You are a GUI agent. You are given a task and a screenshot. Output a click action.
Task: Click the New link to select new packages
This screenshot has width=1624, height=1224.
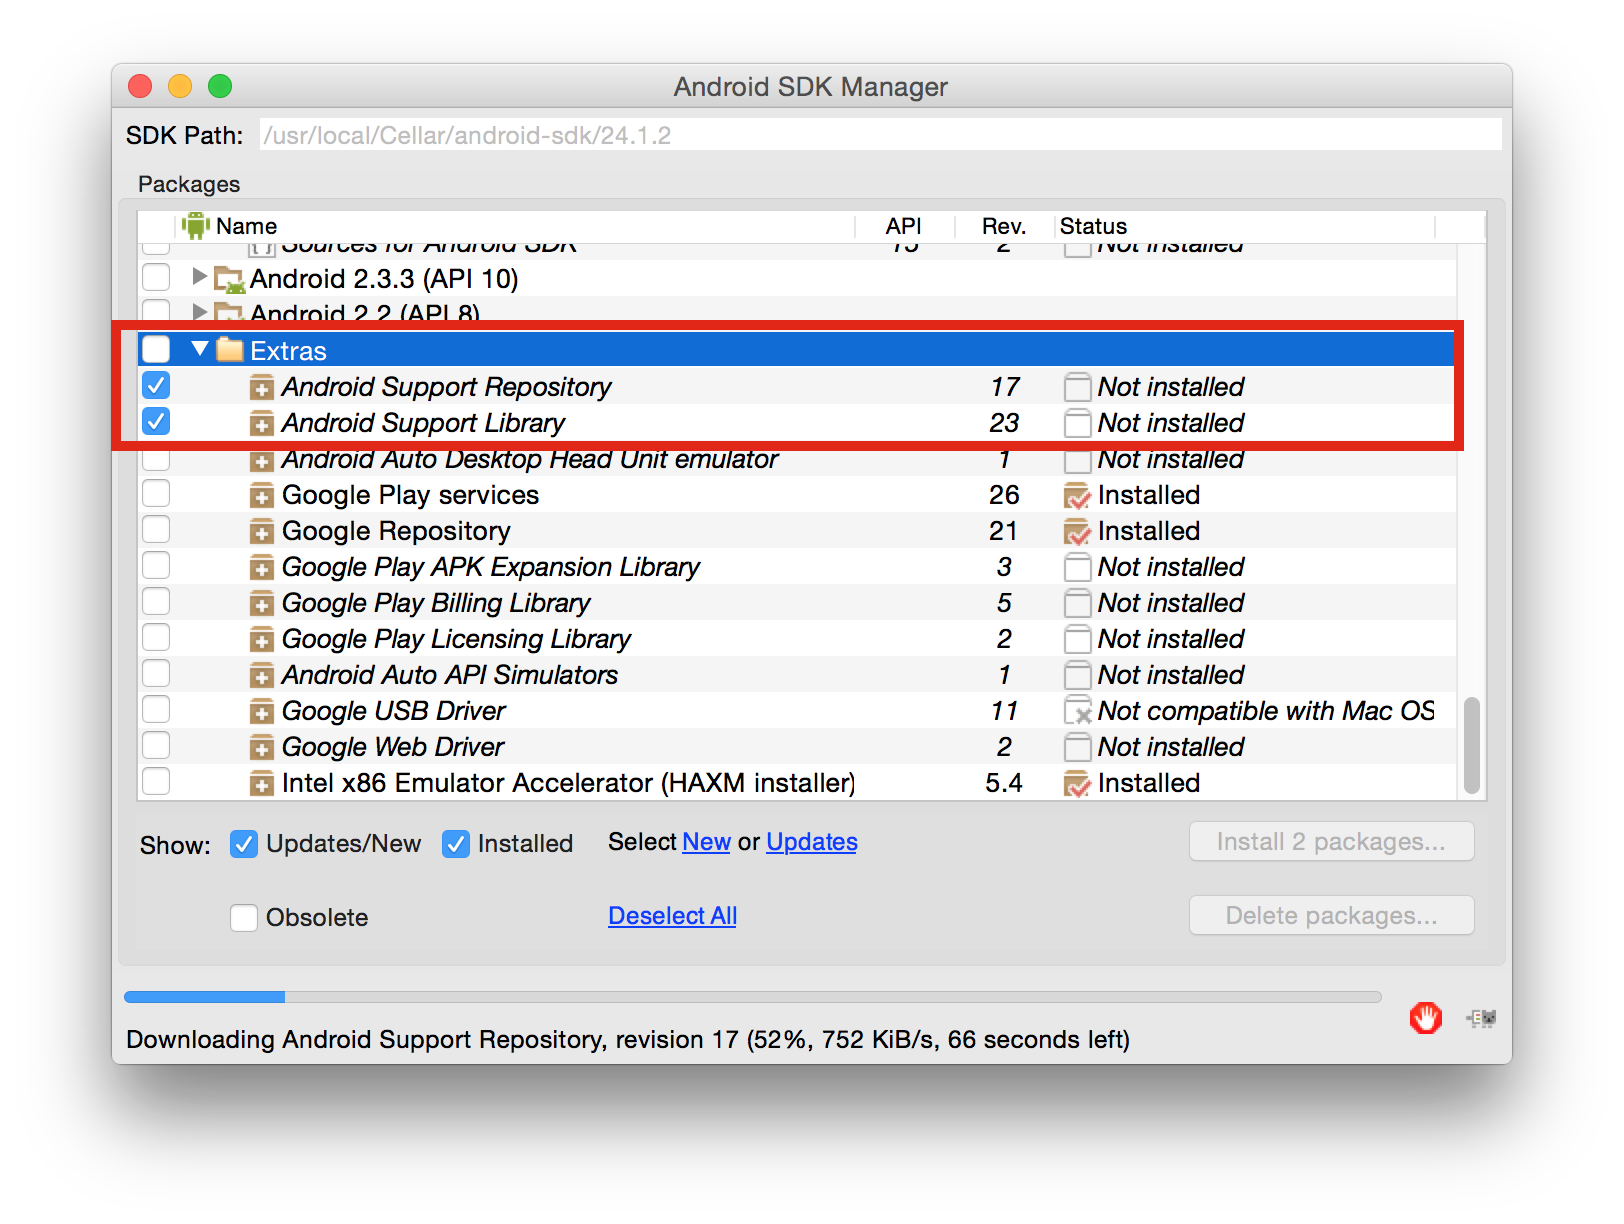(706, 842)
